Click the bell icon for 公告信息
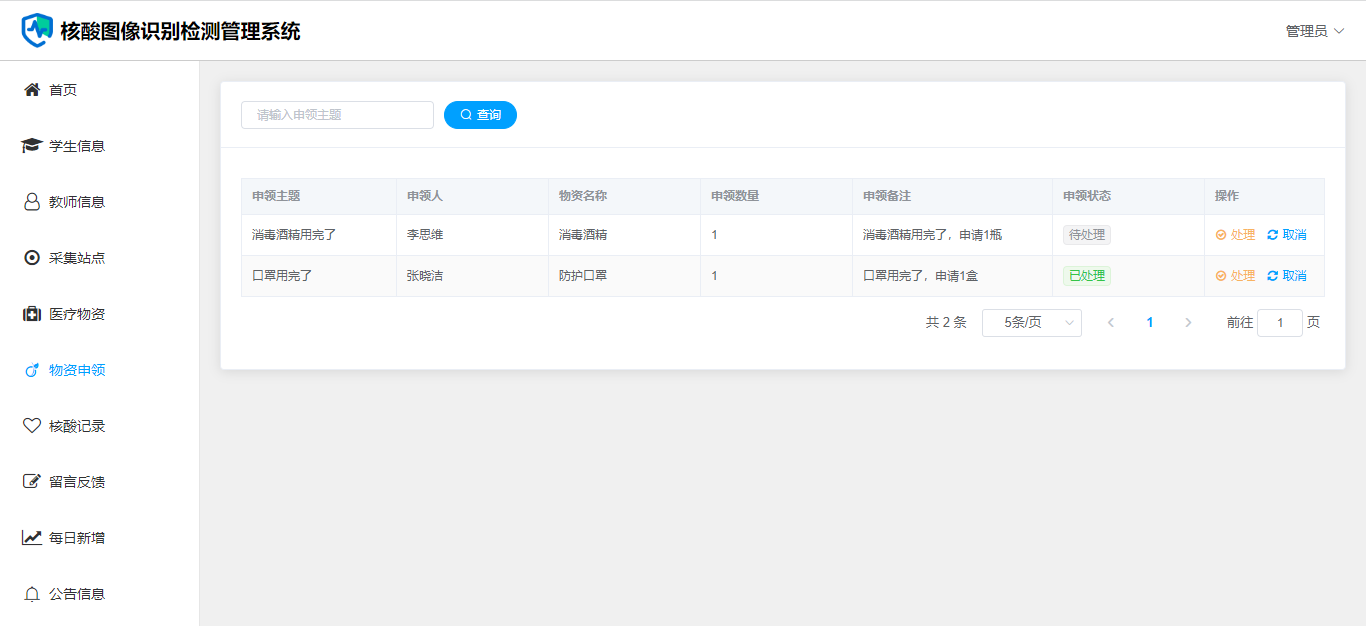This screenshot has height=626, width=1366. [32, 594]
